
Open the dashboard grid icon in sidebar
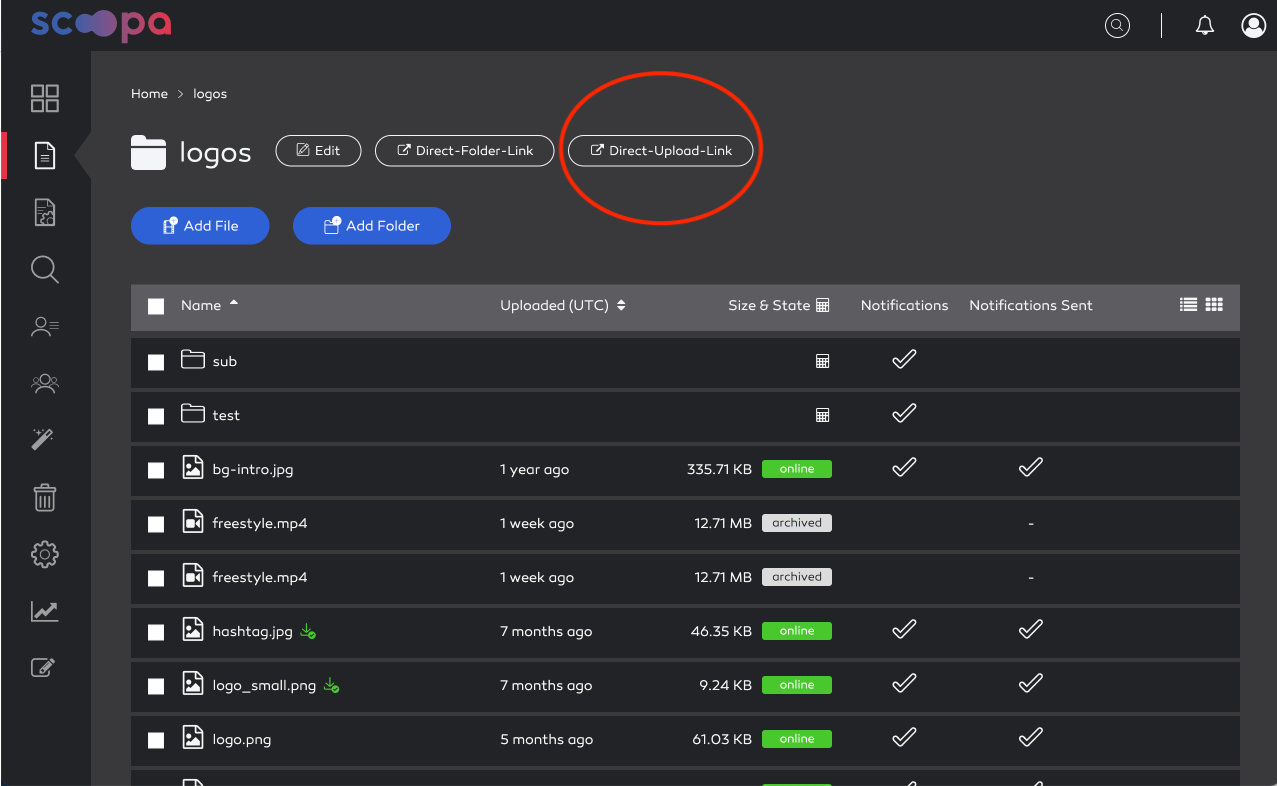coord(45,98)
